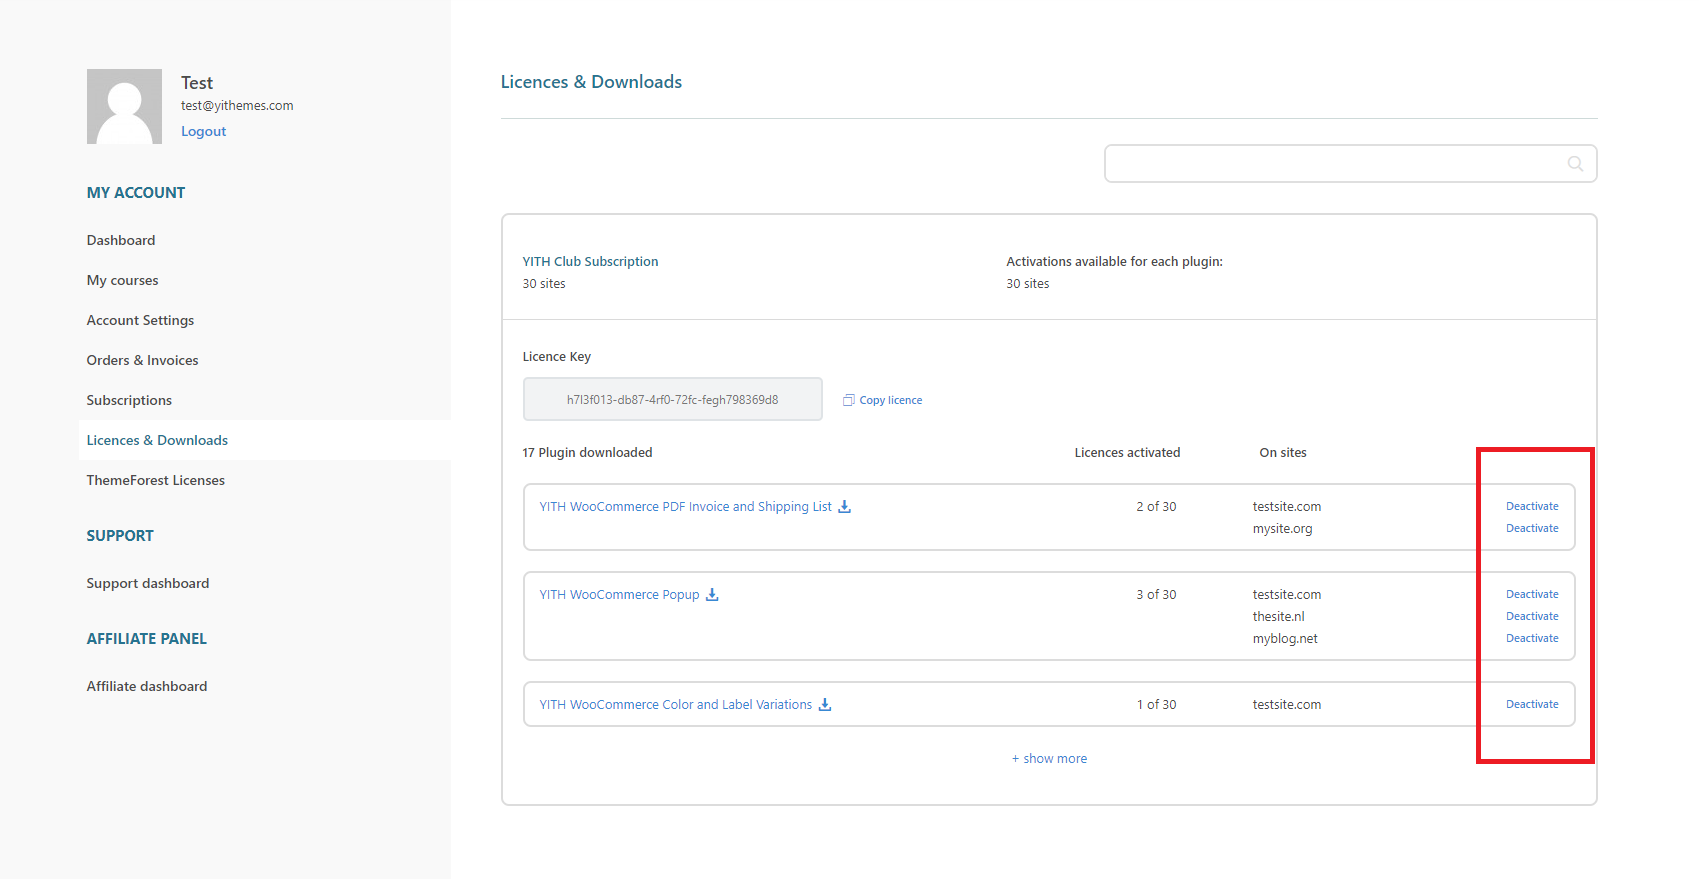Open the Support dashboard
This screenshot has width=1699, height=879.
(148, 583)
